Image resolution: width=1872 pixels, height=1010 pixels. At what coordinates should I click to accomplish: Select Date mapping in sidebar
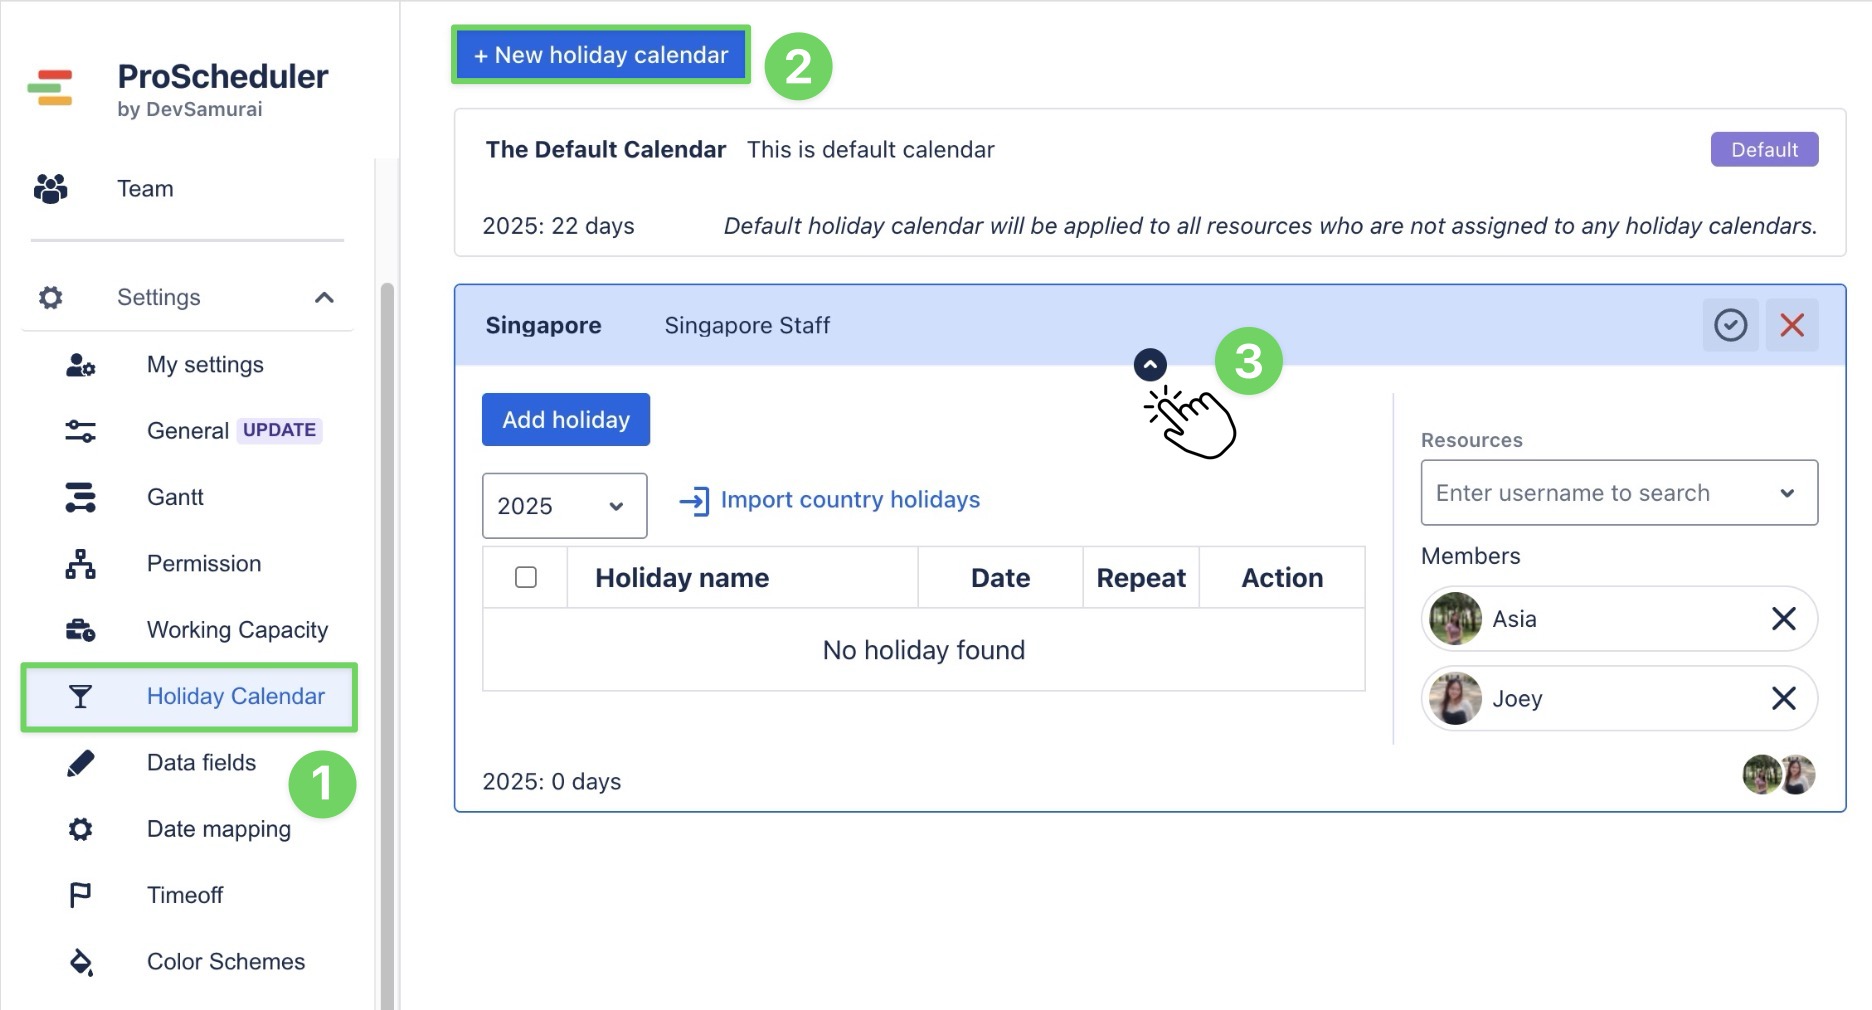[x=218, y=829]
